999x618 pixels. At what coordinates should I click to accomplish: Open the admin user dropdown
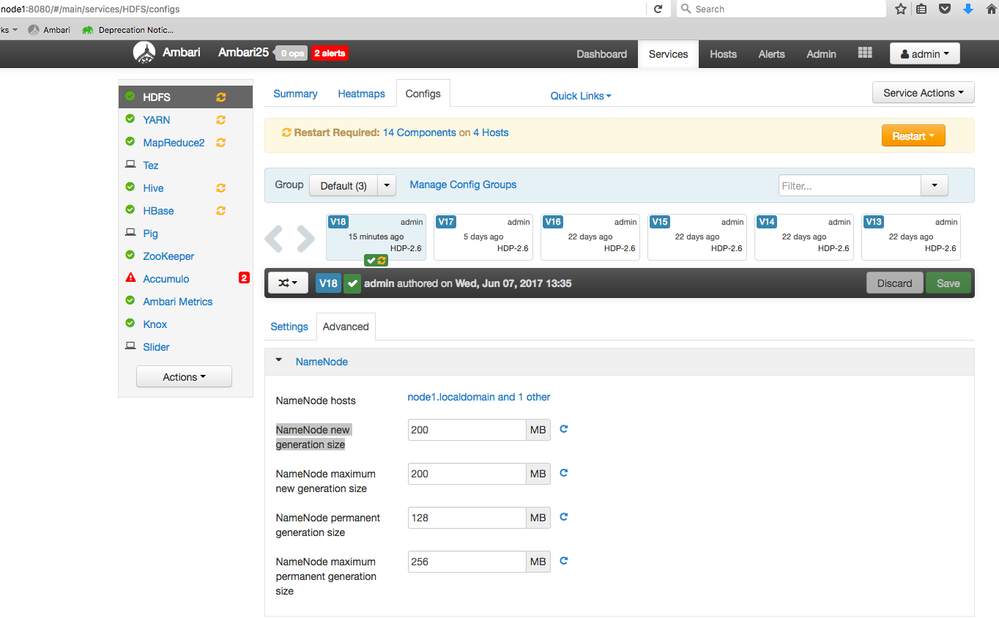[x=924, y=54]
